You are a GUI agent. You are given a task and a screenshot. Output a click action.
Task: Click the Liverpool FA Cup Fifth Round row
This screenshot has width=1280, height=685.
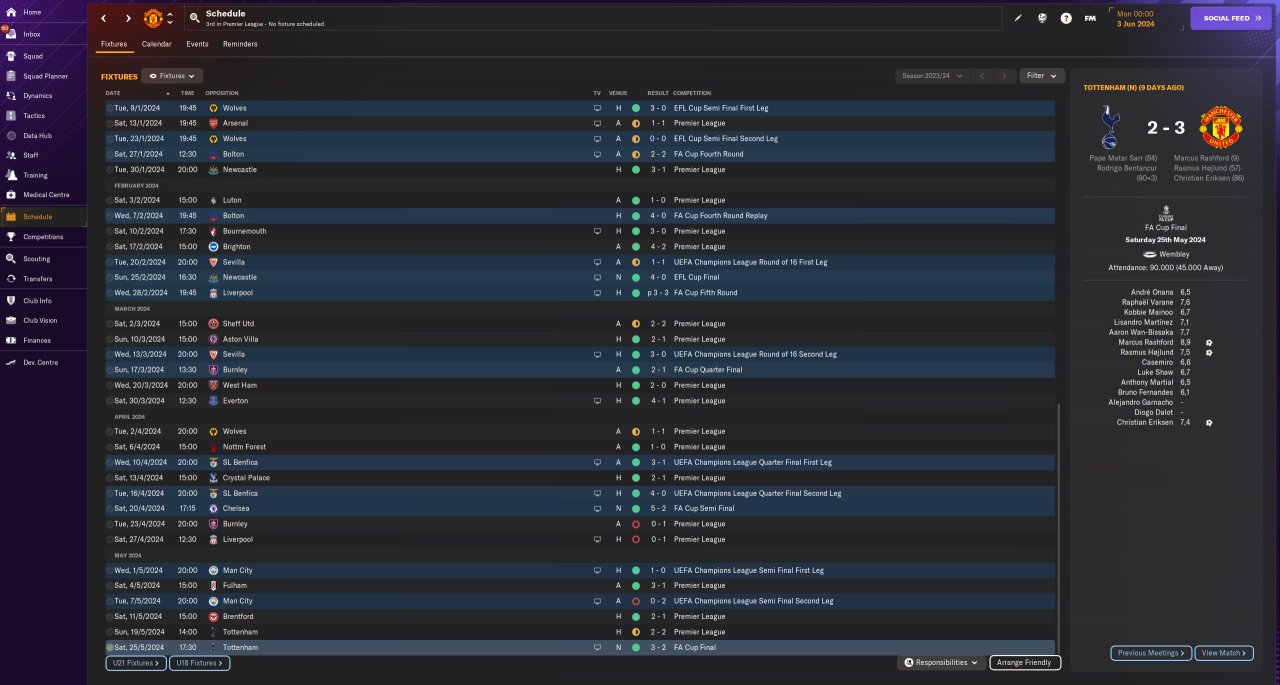coord(580,293)
